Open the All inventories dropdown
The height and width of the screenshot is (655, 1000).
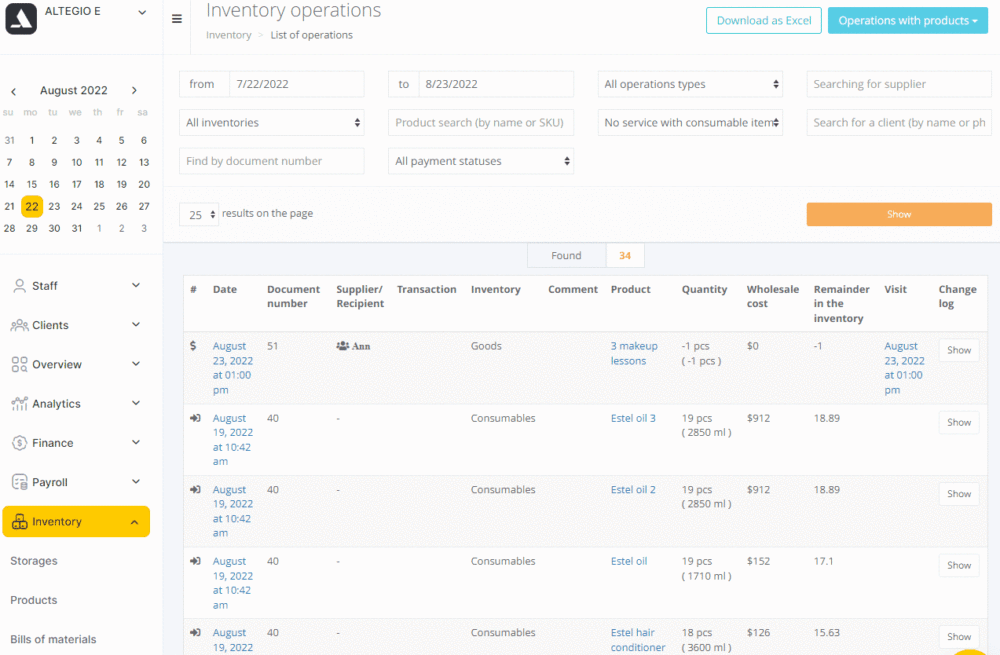point(272,122)
